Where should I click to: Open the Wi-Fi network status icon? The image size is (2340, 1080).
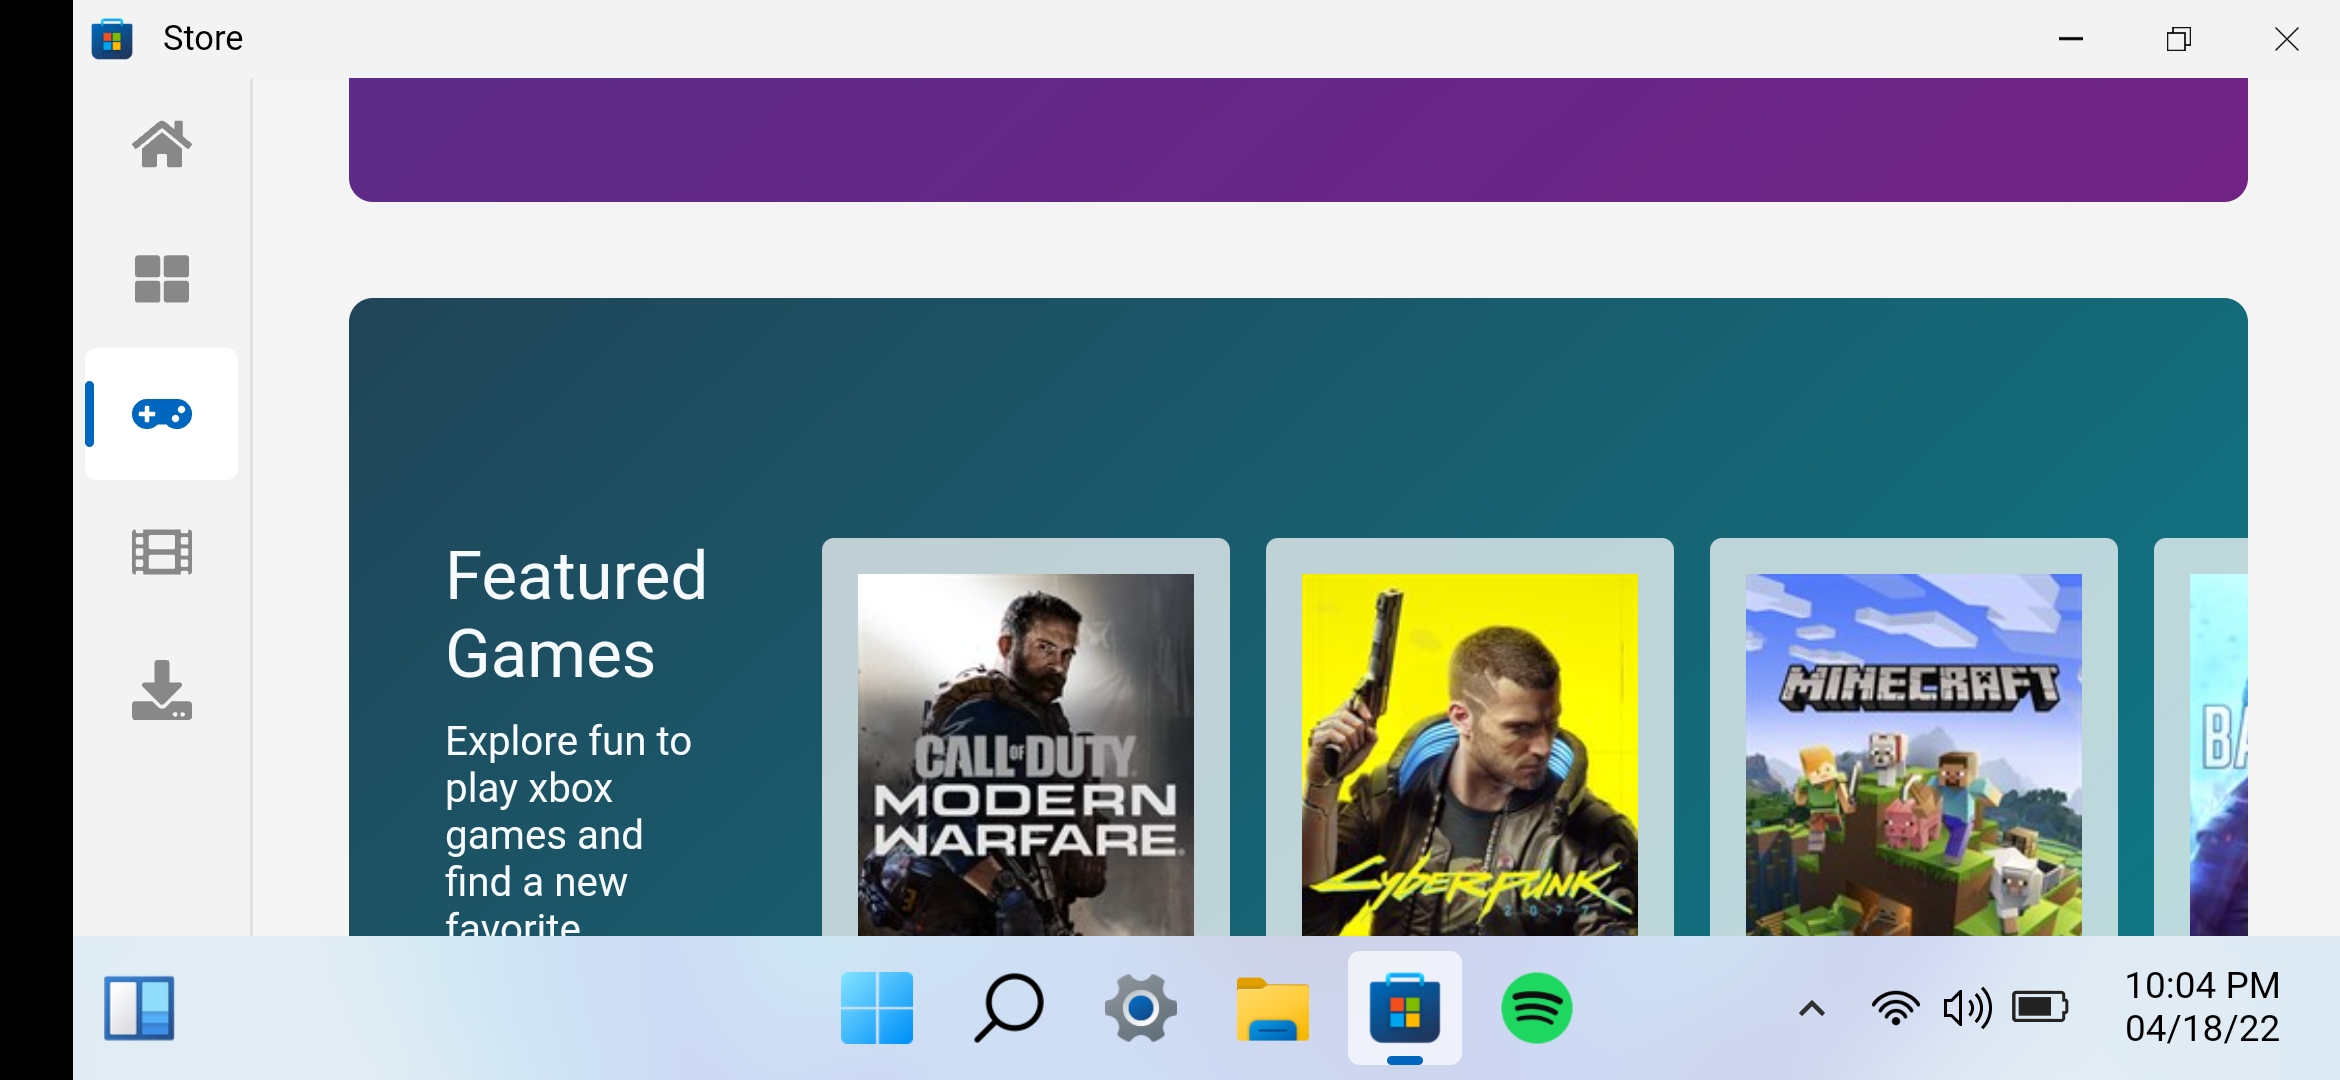(x=1895, y=1008)
